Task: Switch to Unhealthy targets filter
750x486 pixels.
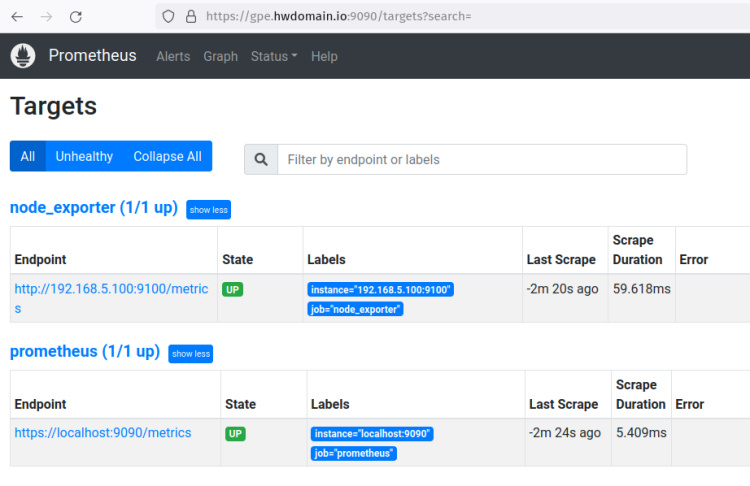Action: point(84,156)
